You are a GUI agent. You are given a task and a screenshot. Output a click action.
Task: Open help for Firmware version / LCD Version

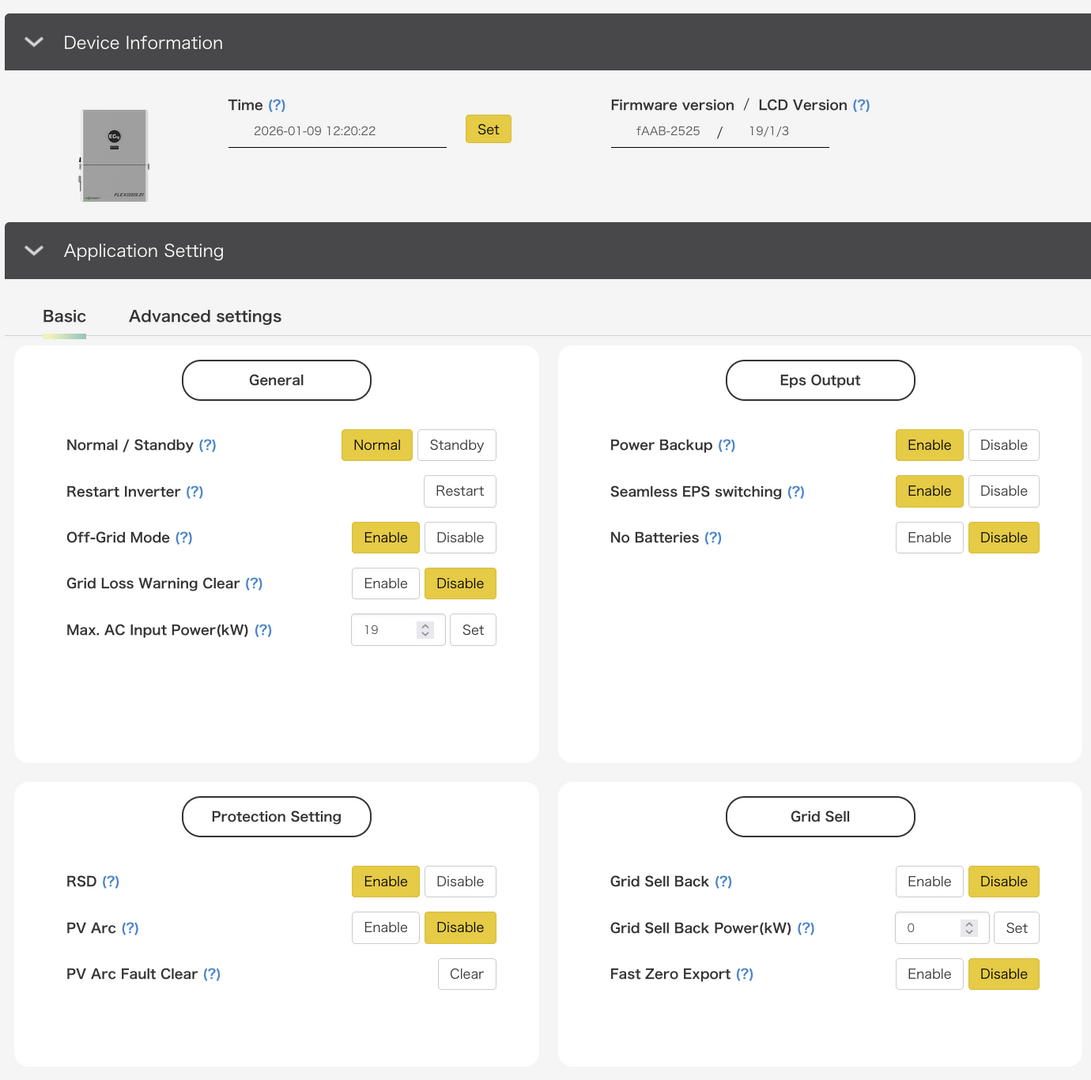[x=861, y=105]
